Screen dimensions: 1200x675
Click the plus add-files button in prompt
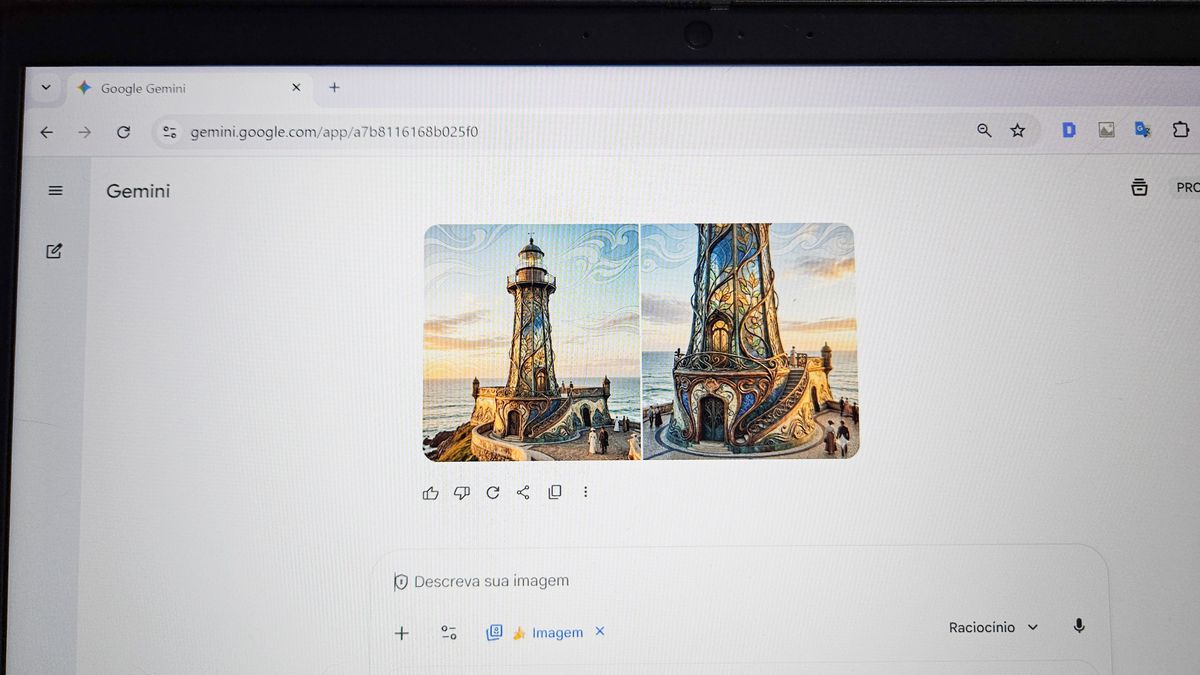[402, 632]
